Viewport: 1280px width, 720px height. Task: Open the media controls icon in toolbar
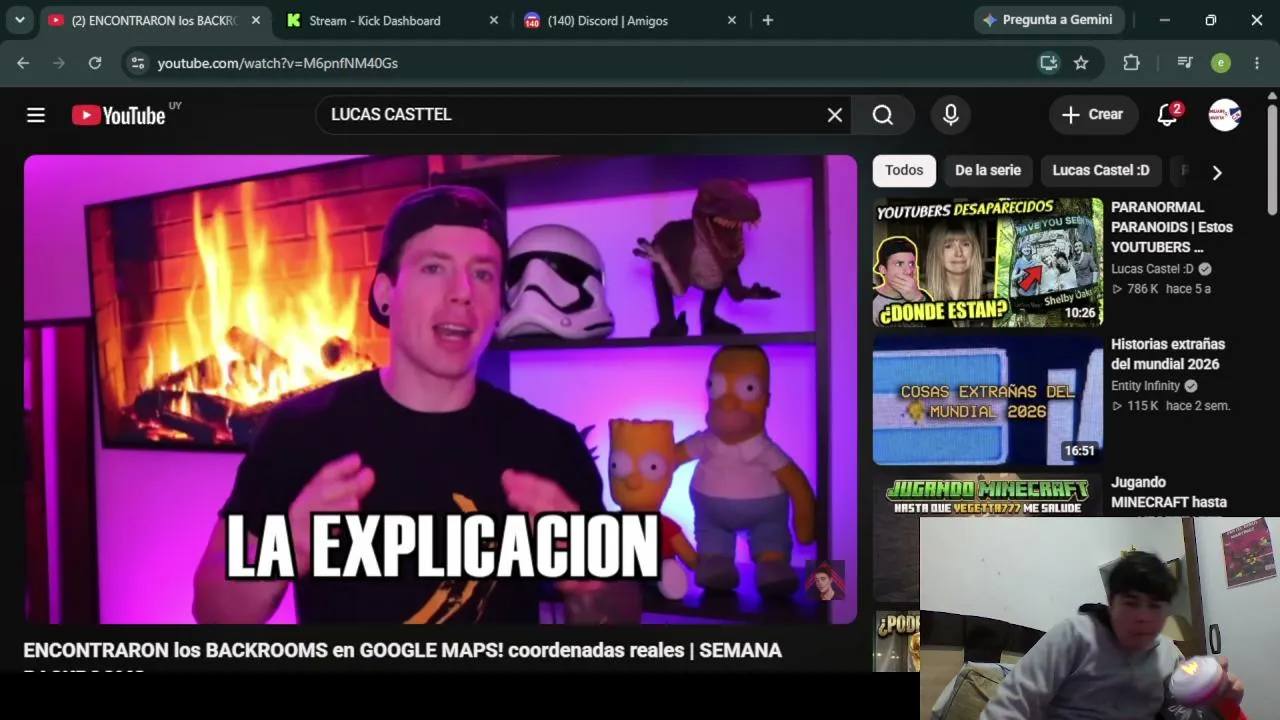point(1185,63)
